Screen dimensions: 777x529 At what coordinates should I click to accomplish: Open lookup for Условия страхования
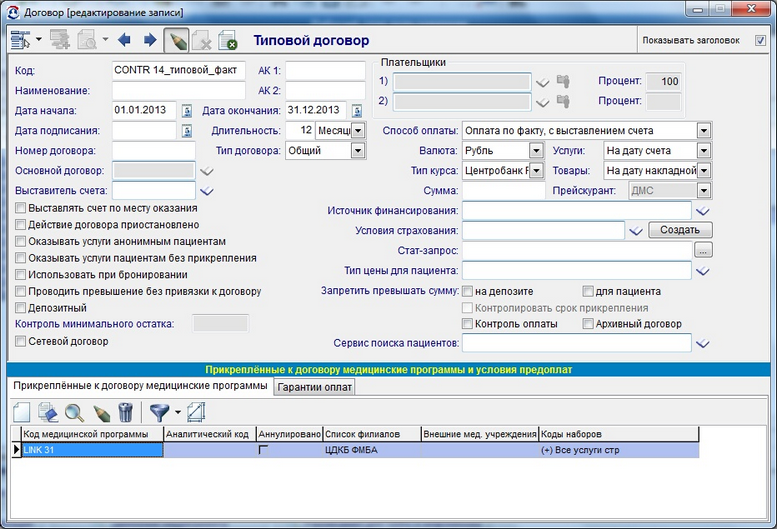[x=636, y=231]
